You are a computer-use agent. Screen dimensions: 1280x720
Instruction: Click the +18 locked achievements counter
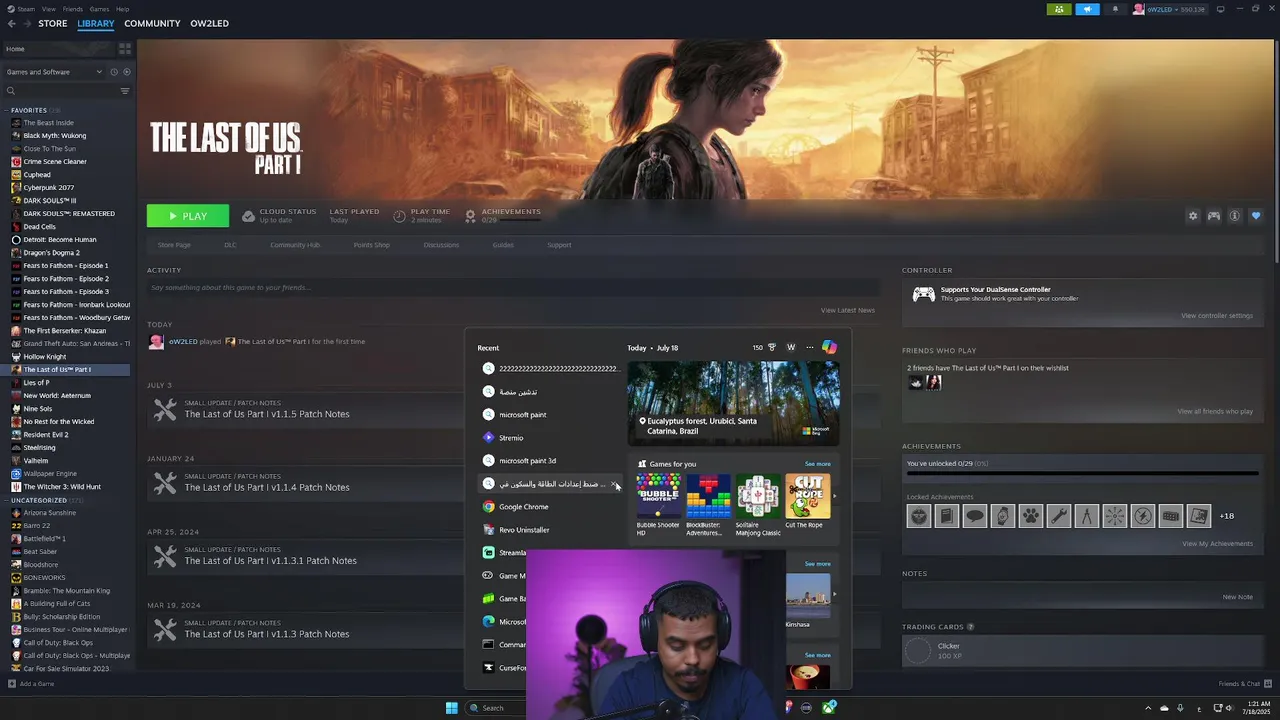point(1227,516)
